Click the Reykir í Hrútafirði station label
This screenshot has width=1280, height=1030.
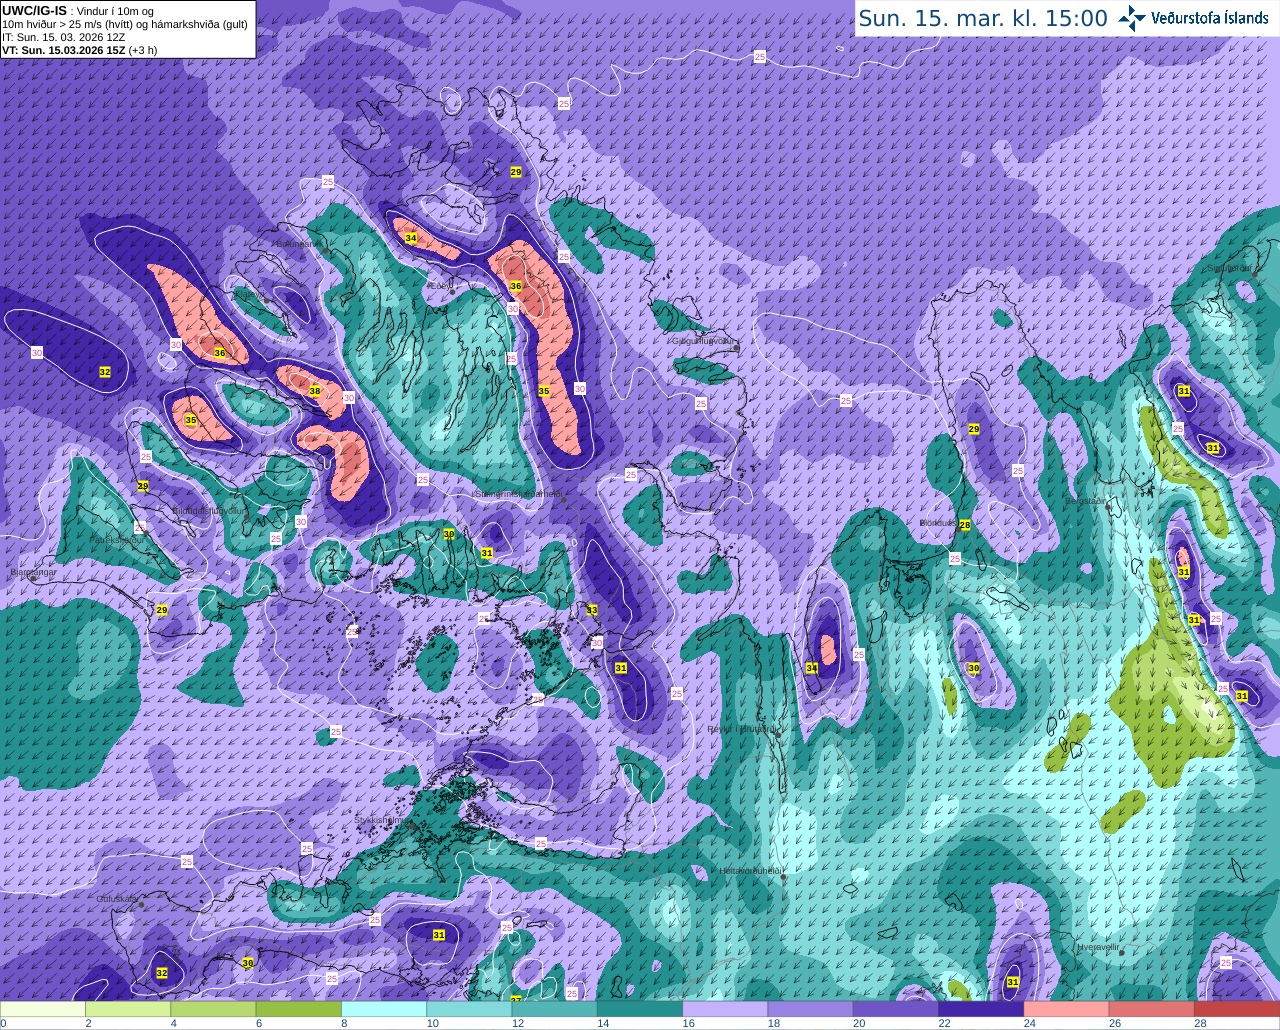[x=742, y=728]
